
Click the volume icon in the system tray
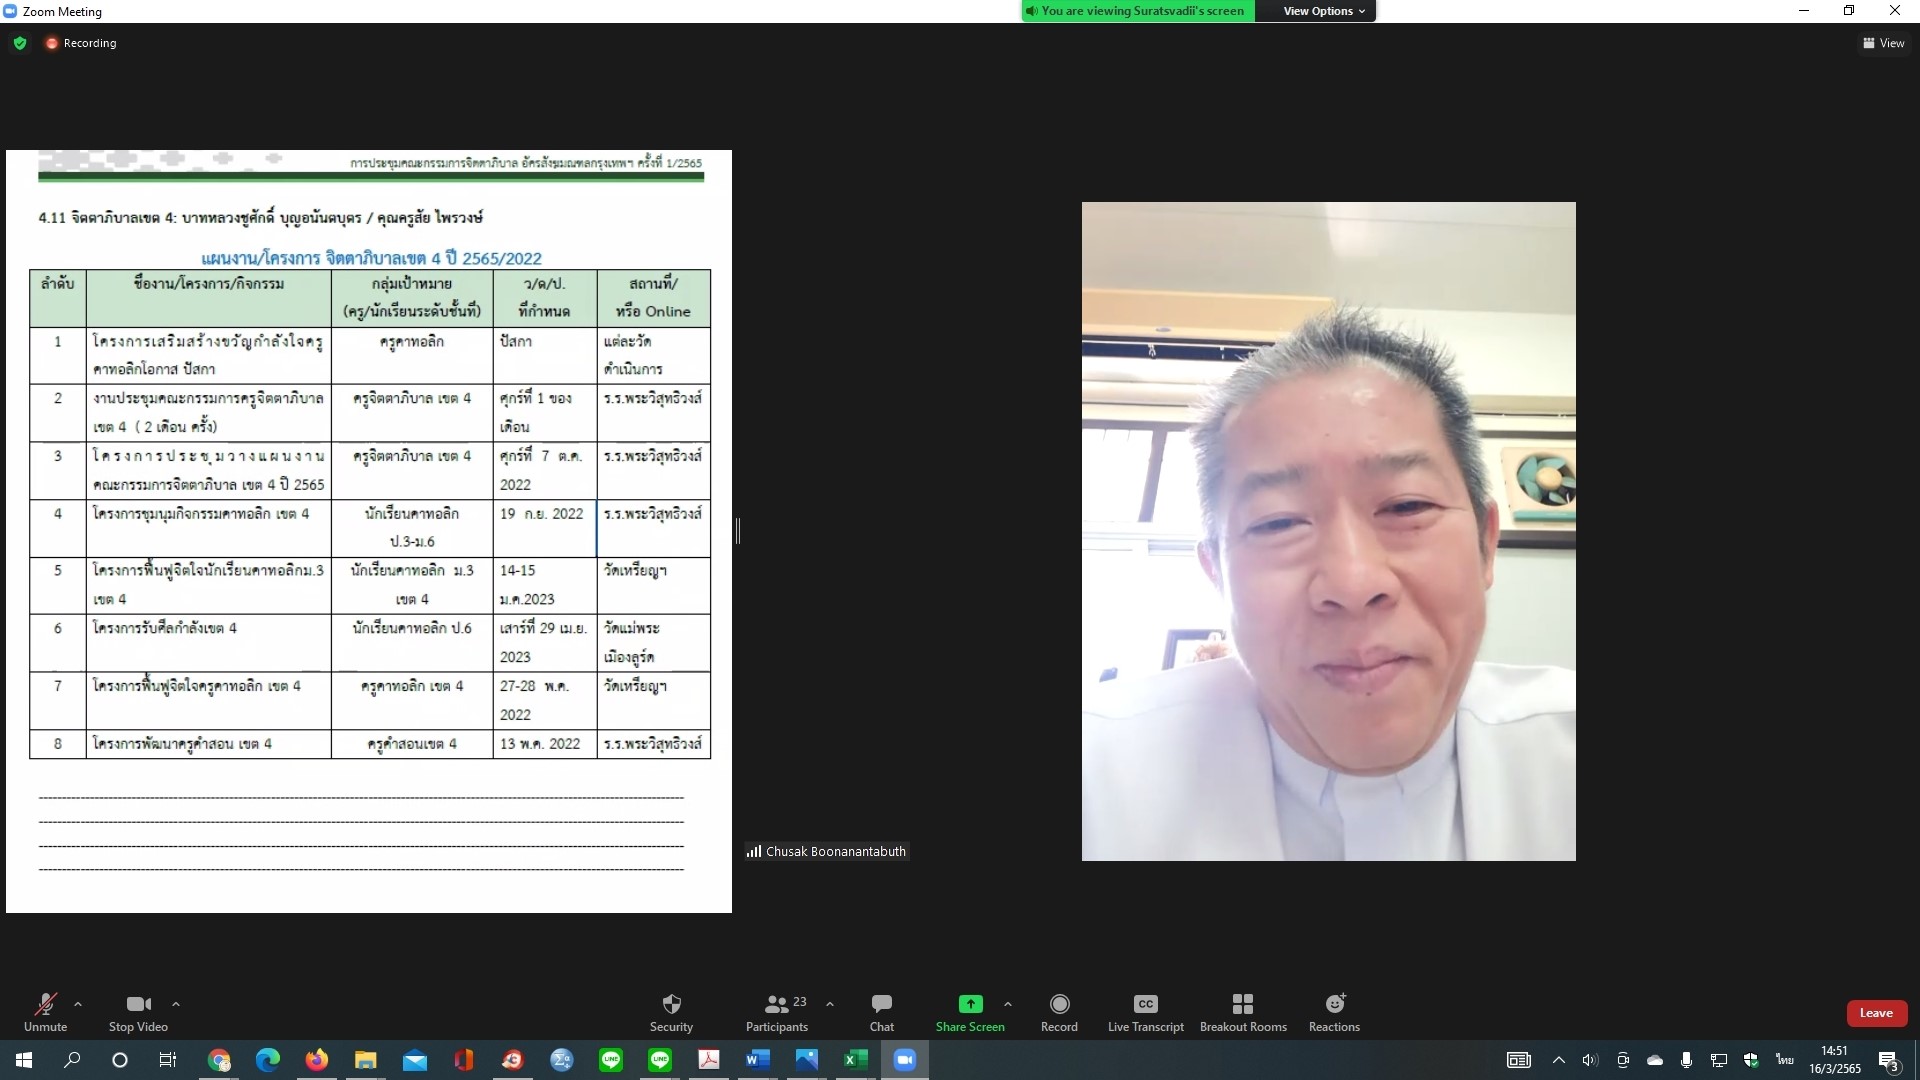pos(1590,1060)
